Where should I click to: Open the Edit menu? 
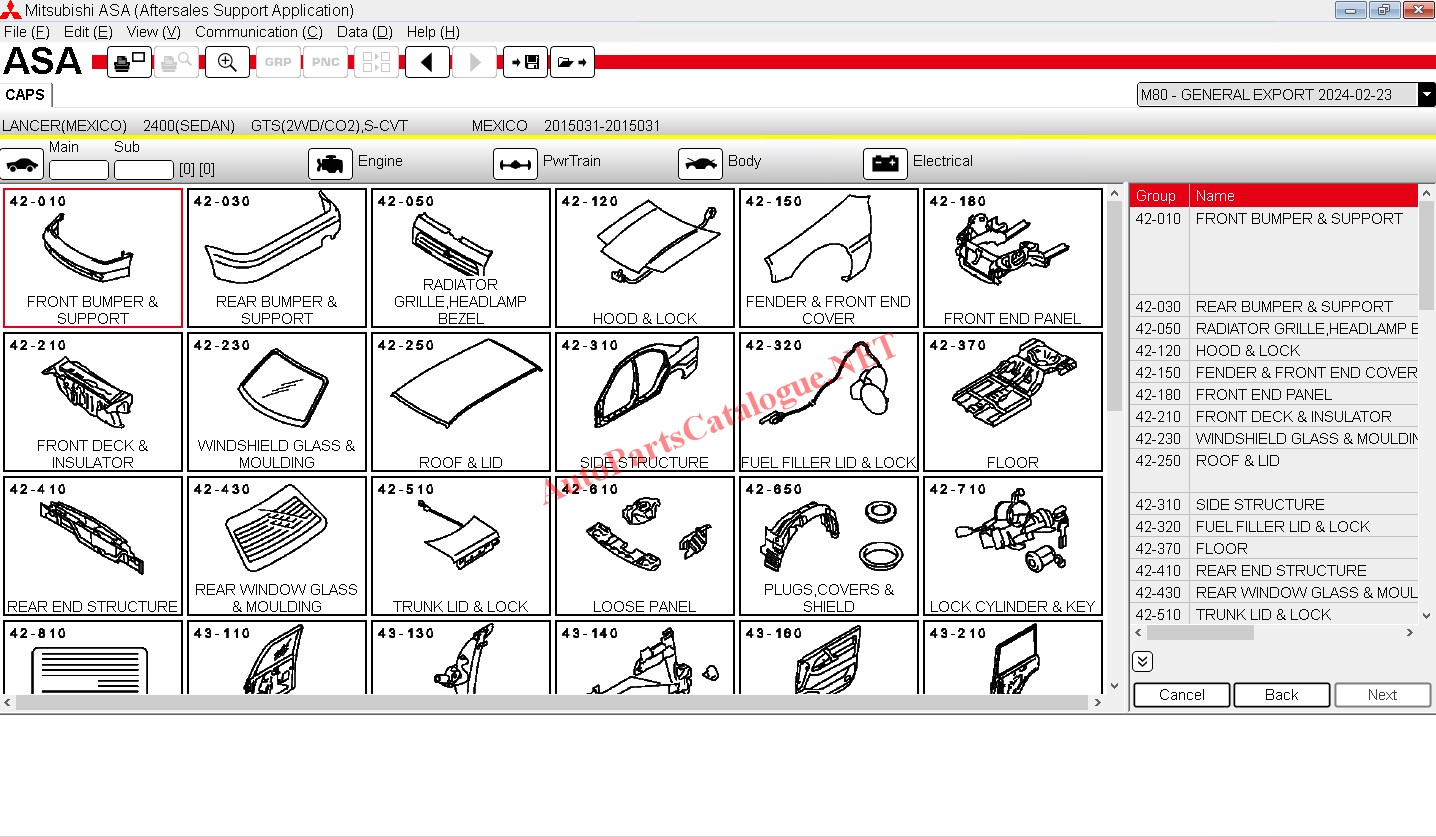click(x=88, y=32)
